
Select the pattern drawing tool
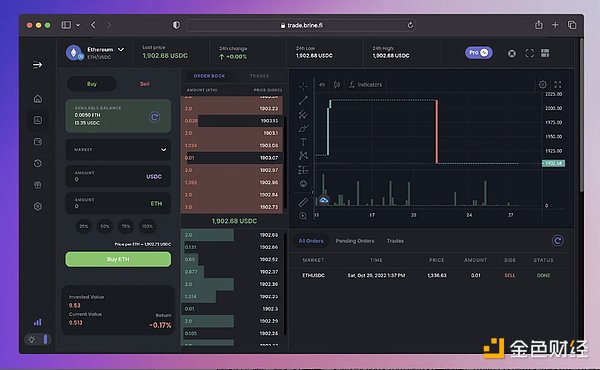(x=303, y=156)
